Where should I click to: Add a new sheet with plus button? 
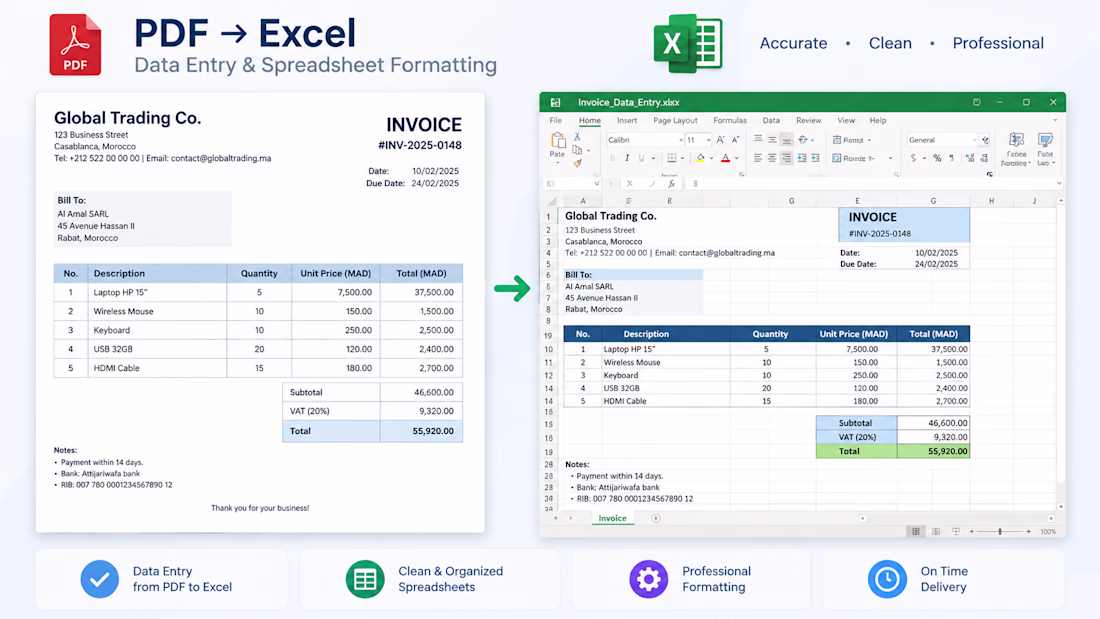pyautogui.click(x=655, y=518)
